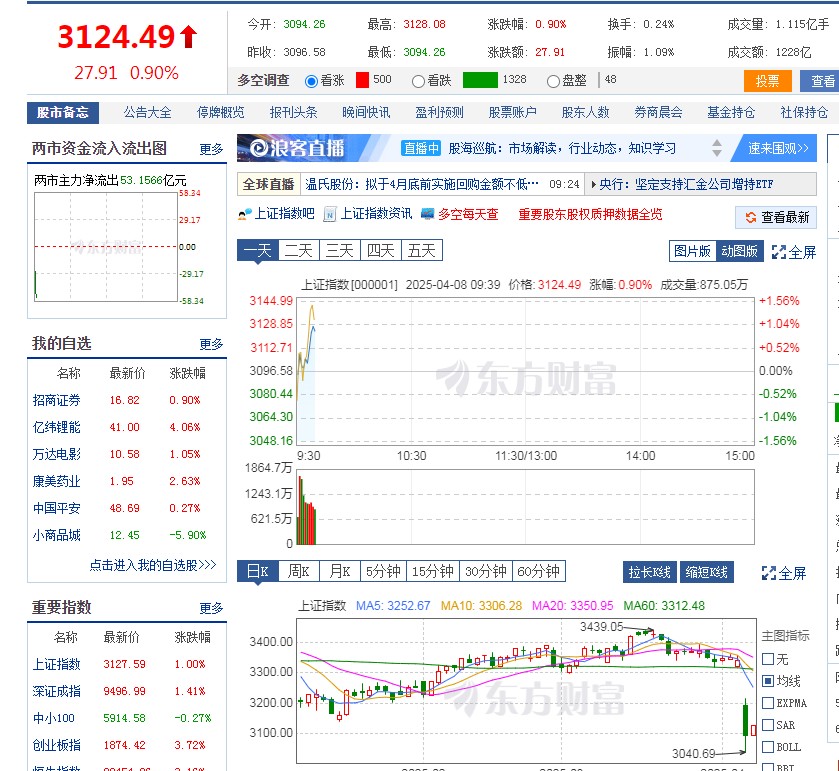The image size is (839, 771).
Task: Click the 上证指数资讯 document icon
Action: tap(330, 215)
